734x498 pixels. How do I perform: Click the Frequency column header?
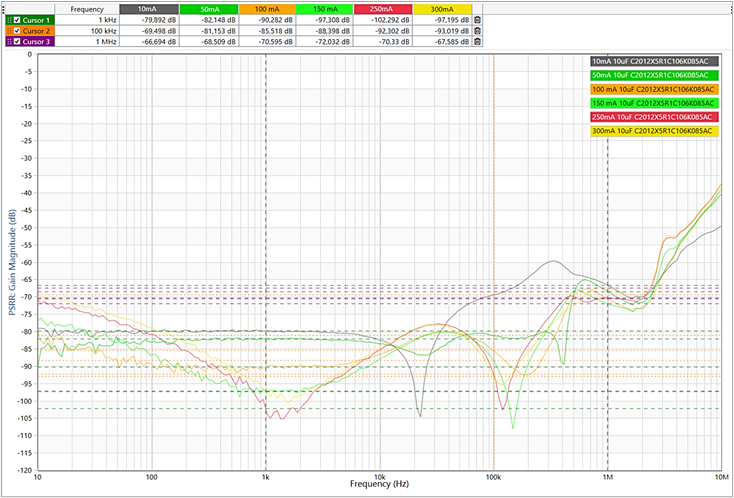pos(87,9)
